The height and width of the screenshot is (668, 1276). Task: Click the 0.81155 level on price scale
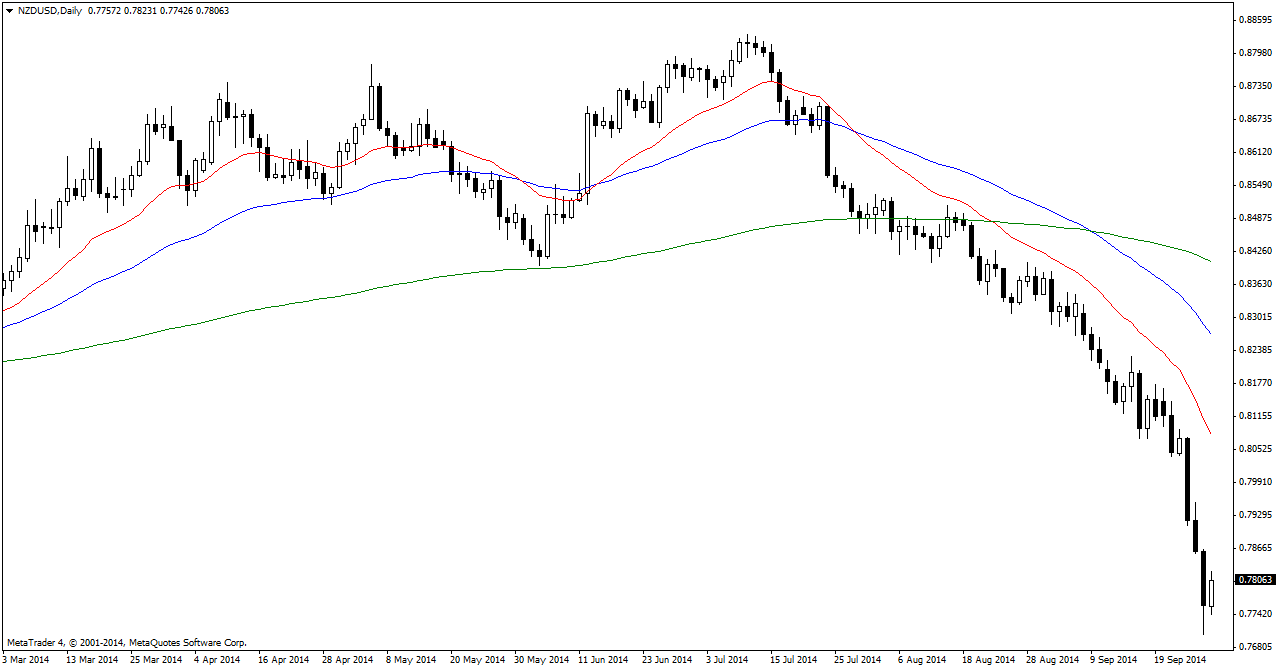click(x=1254, y=415)
